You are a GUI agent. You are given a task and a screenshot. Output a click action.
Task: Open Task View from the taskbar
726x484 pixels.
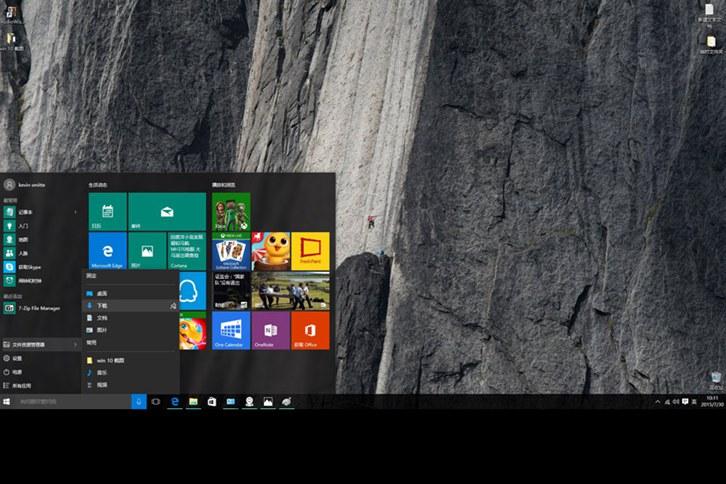coord(156,402)
